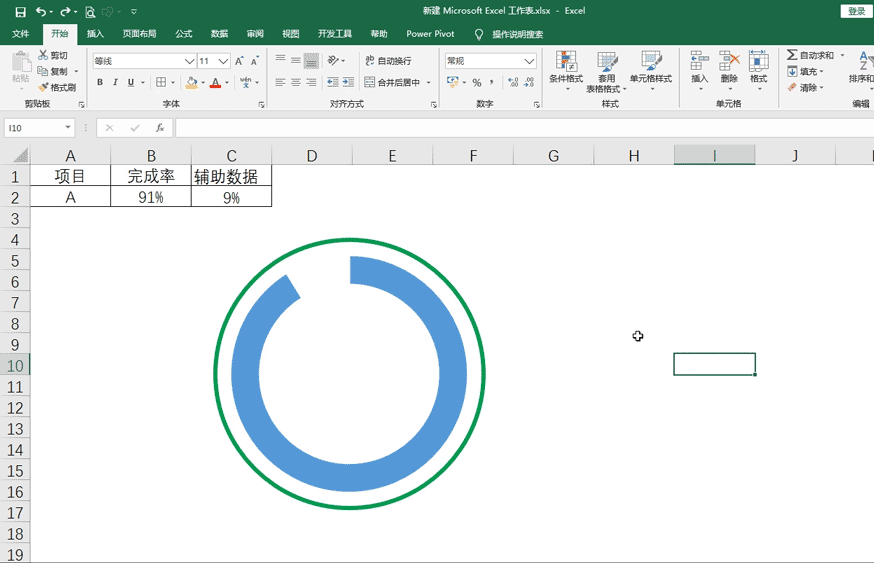This screenshot has width=874, height=563.
Task: Click the Delete cells (删除) icon
Action: [729, 61]
